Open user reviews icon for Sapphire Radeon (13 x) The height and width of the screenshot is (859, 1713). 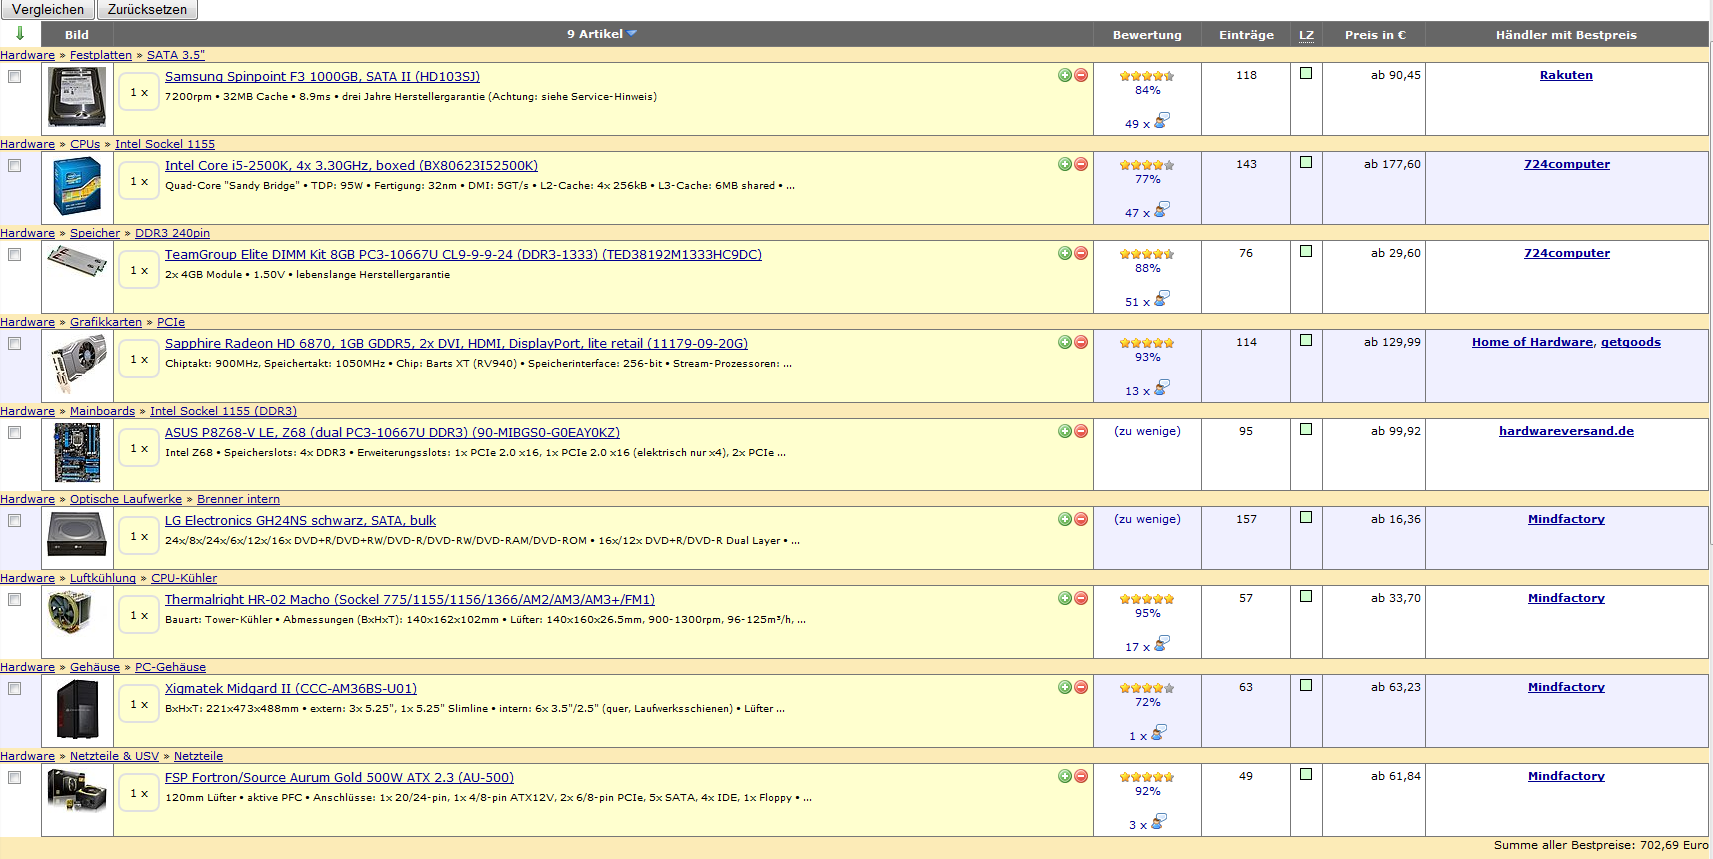click(x=1161, y=388)
